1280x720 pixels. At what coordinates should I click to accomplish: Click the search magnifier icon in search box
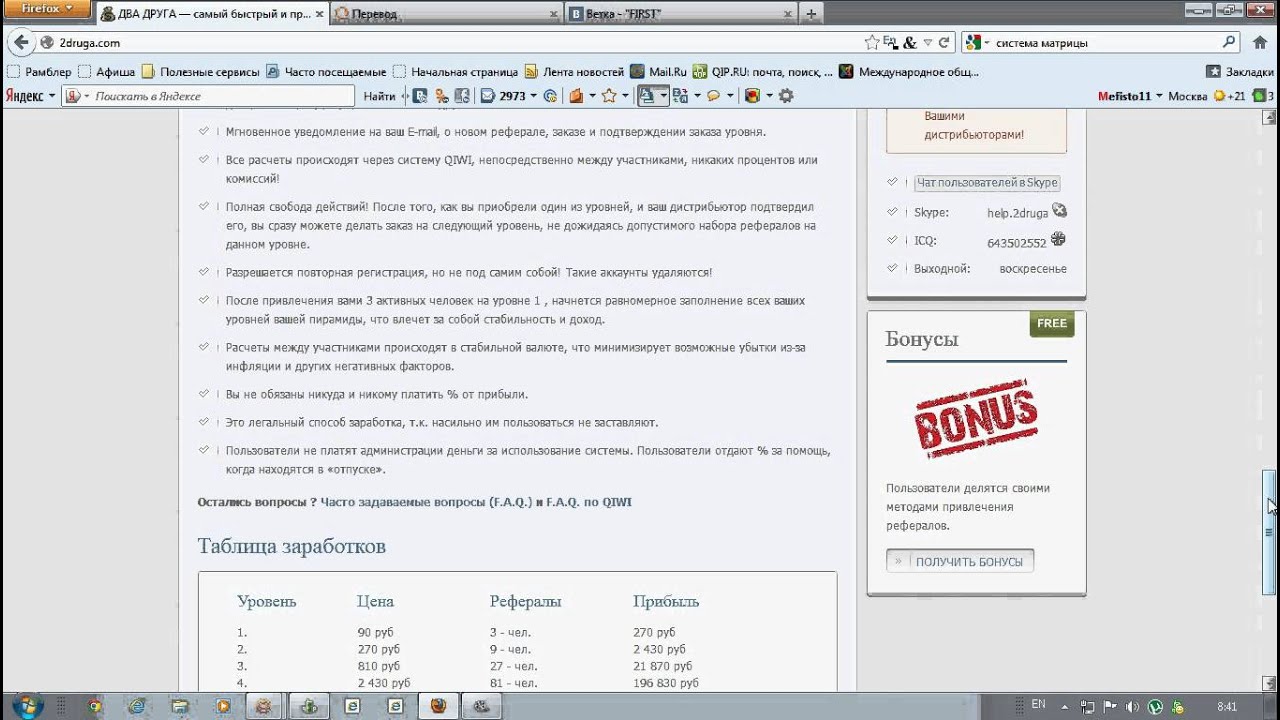(1229, 43)
